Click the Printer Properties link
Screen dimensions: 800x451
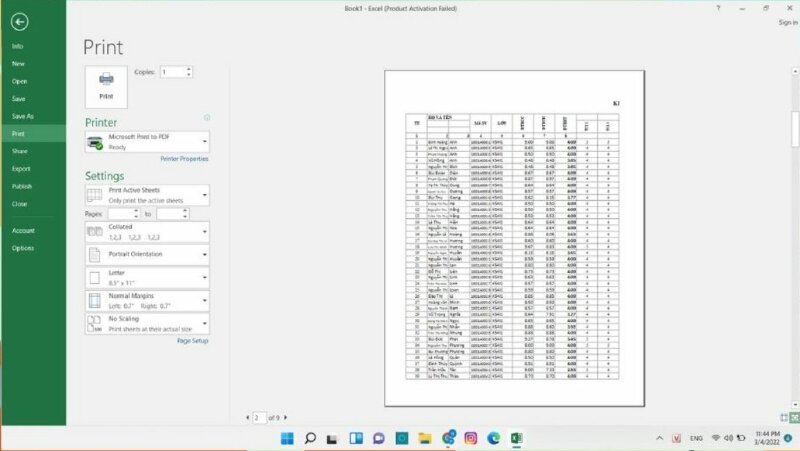(x=184, y=159)
